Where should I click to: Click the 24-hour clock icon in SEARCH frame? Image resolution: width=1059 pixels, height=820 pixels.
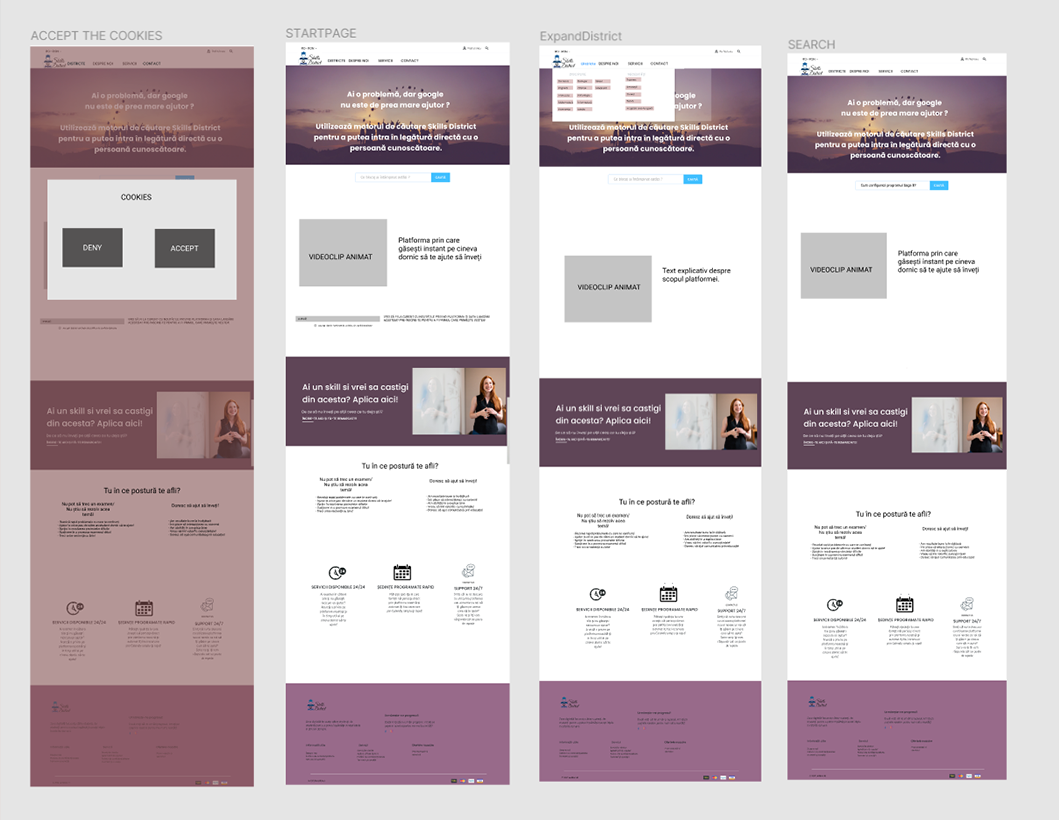coord(834,604)
